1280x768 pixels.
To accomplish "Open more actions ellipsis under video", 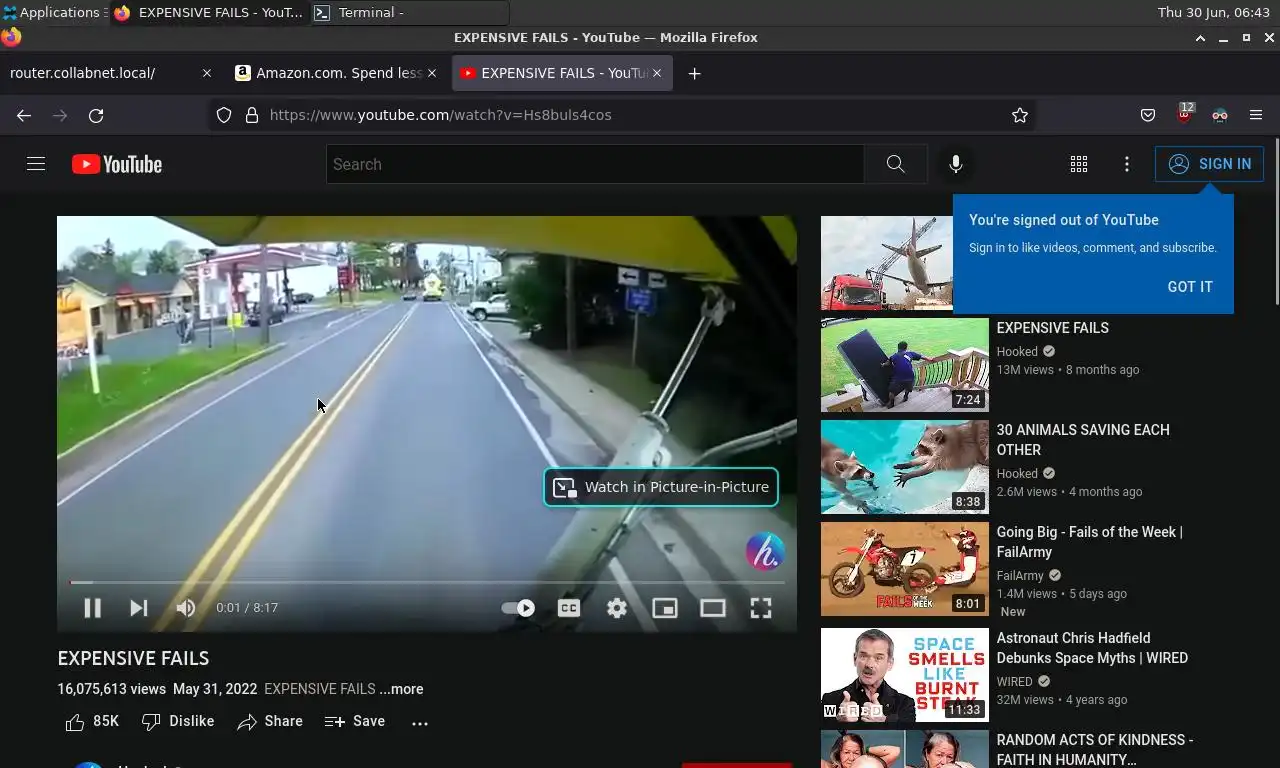I will [x=420, y=722].
